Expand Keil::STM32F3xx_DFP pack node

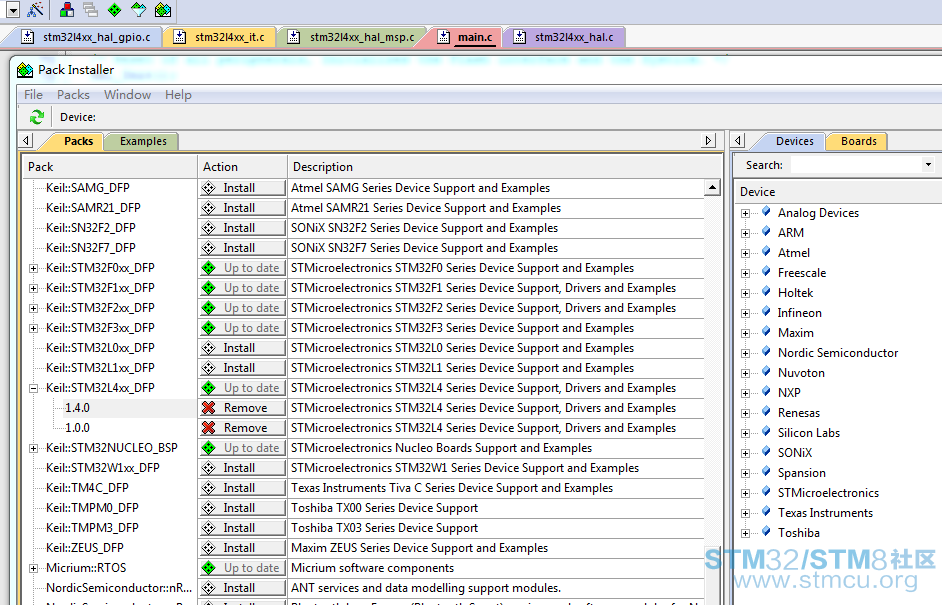[34, 328]
